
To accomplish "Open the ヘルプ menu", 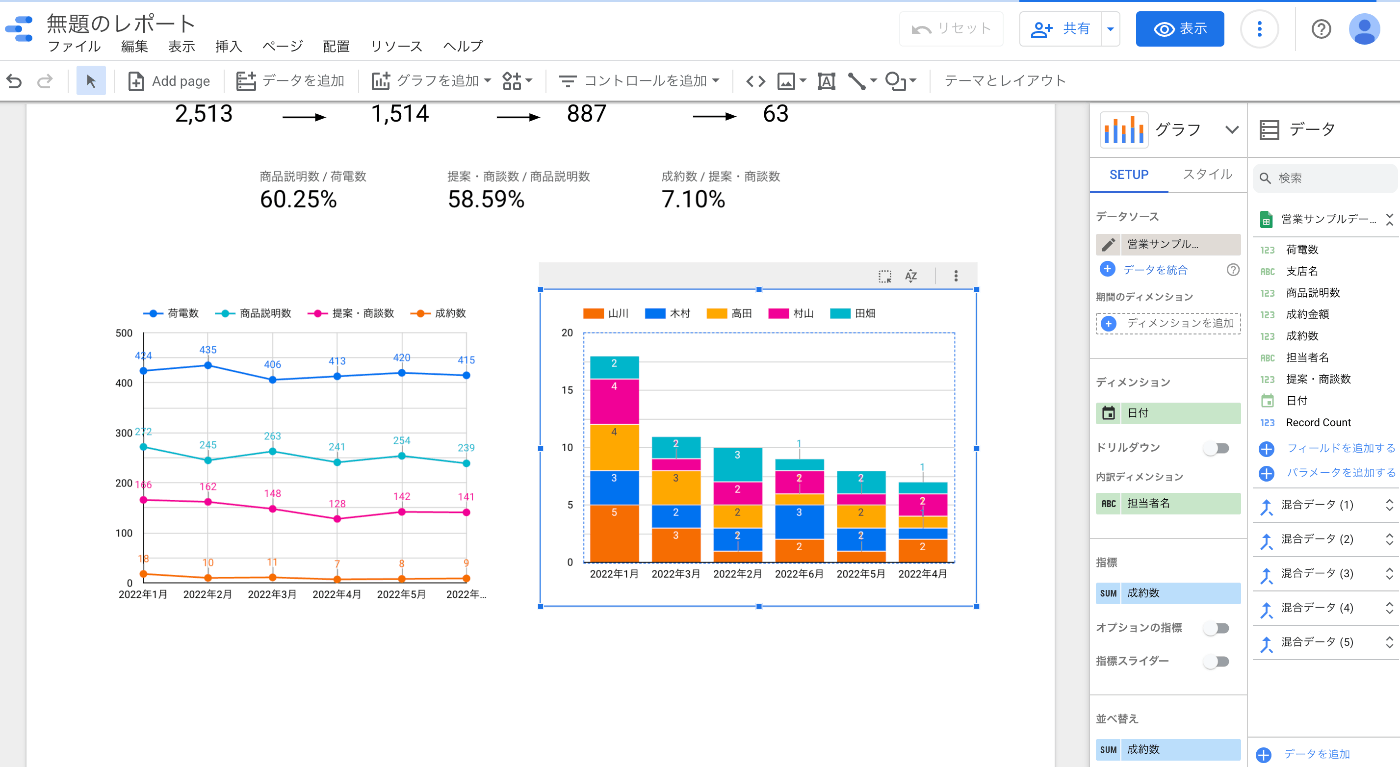I will pyautogui.click(x=463, y=46).
